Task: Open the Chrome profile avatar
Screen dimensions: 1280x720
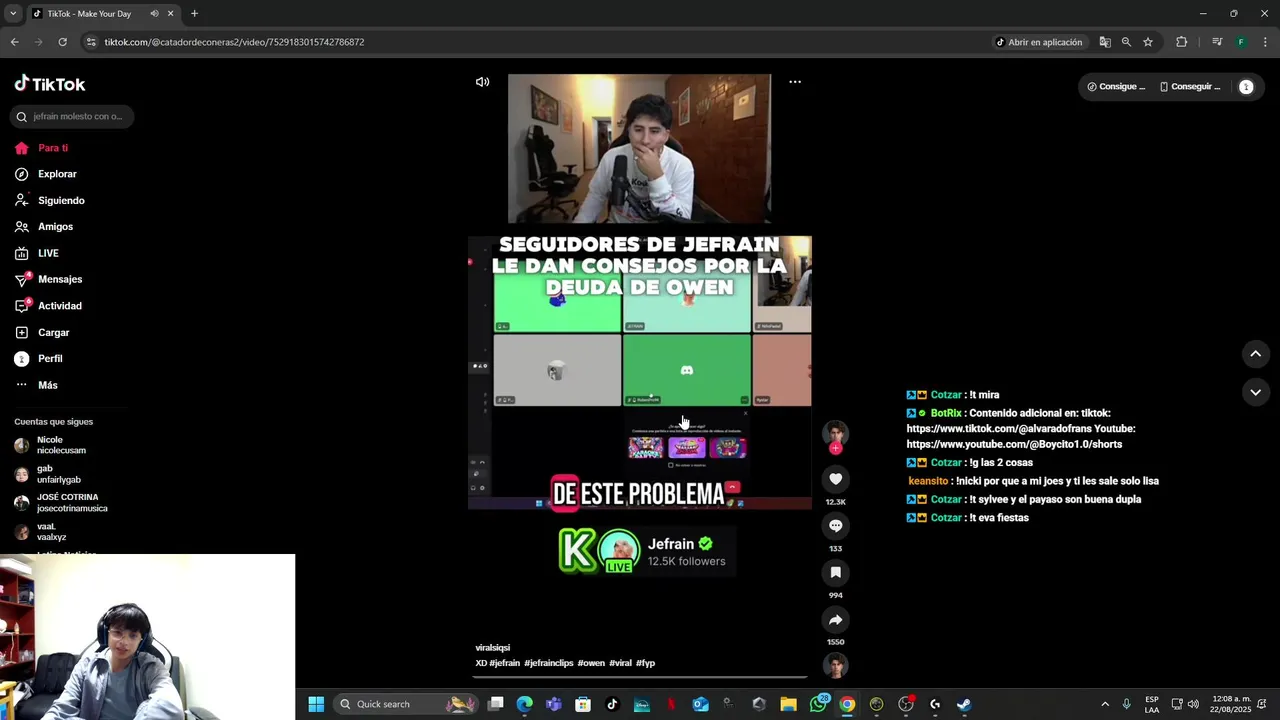Action: (1241, 42)
